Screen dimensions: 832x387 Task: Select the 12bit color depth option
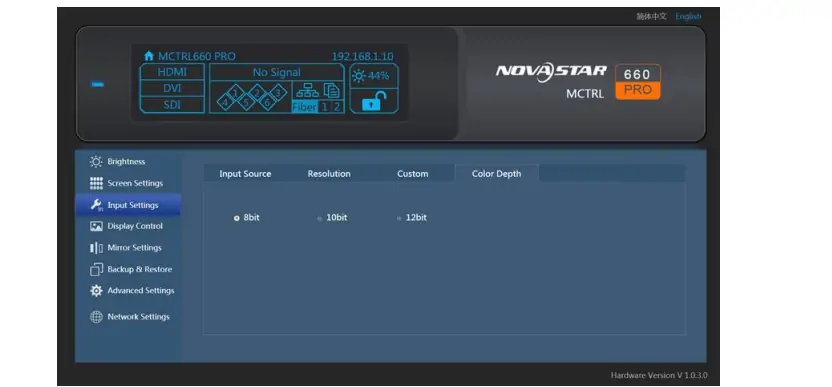pos(412,218)
